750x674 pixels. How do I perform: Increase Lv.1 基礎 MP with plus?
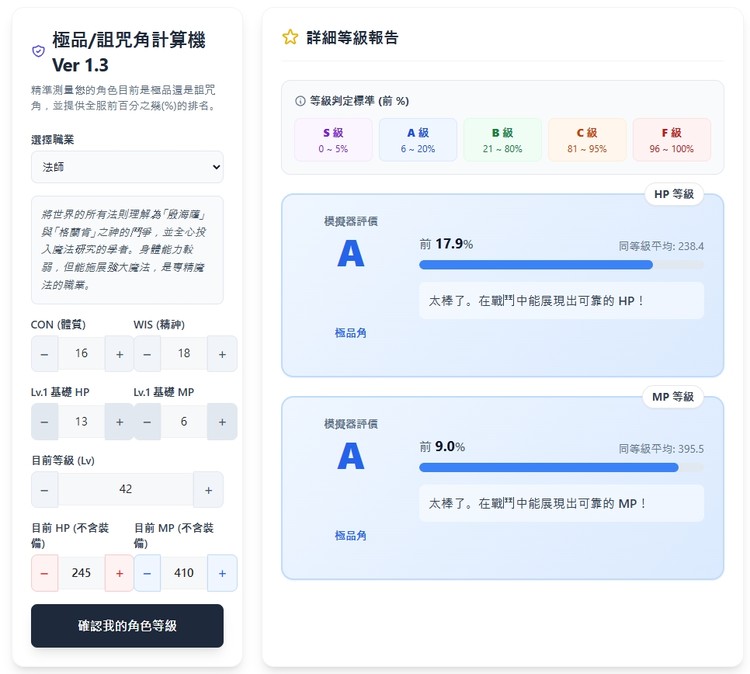coord(222,422)
